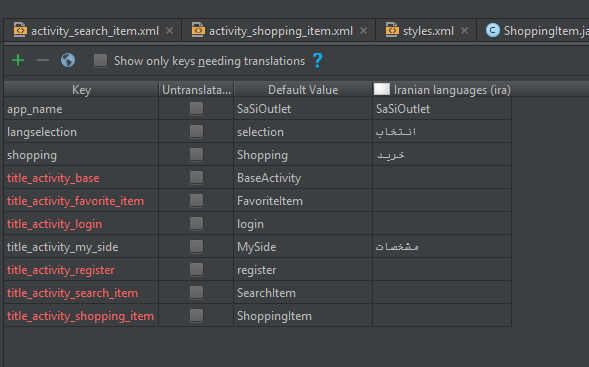Click empty Iranian translation cell for title_activity_login
This screenshot has height=367, width=589.
[442, 224]
